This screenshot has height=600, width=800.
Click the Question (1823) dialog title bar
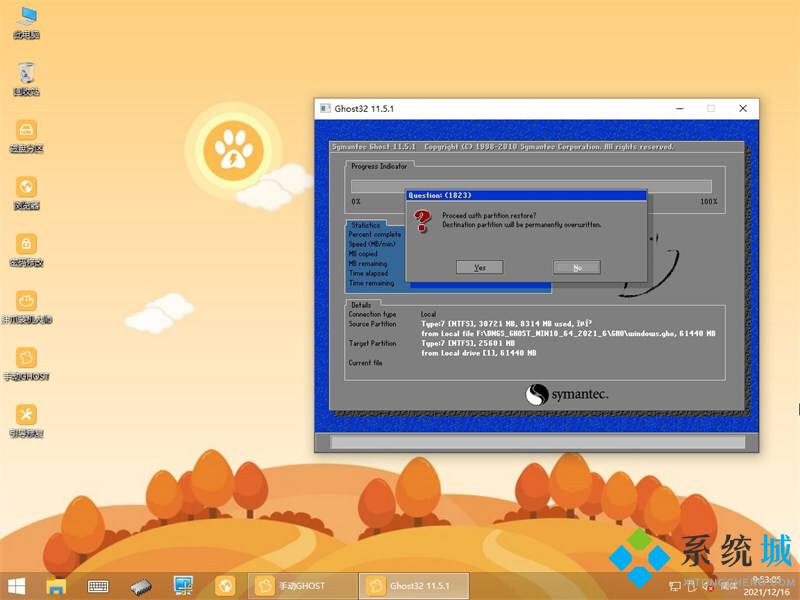point(526,195)
